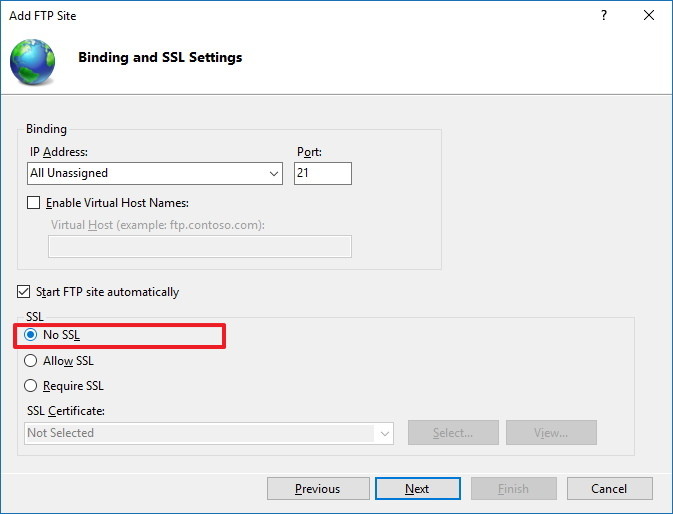The width and height of the screenshot is (673, 514).
Task: Click the View... certificate button
Action: pyautogui.click(x=551, y=432)
